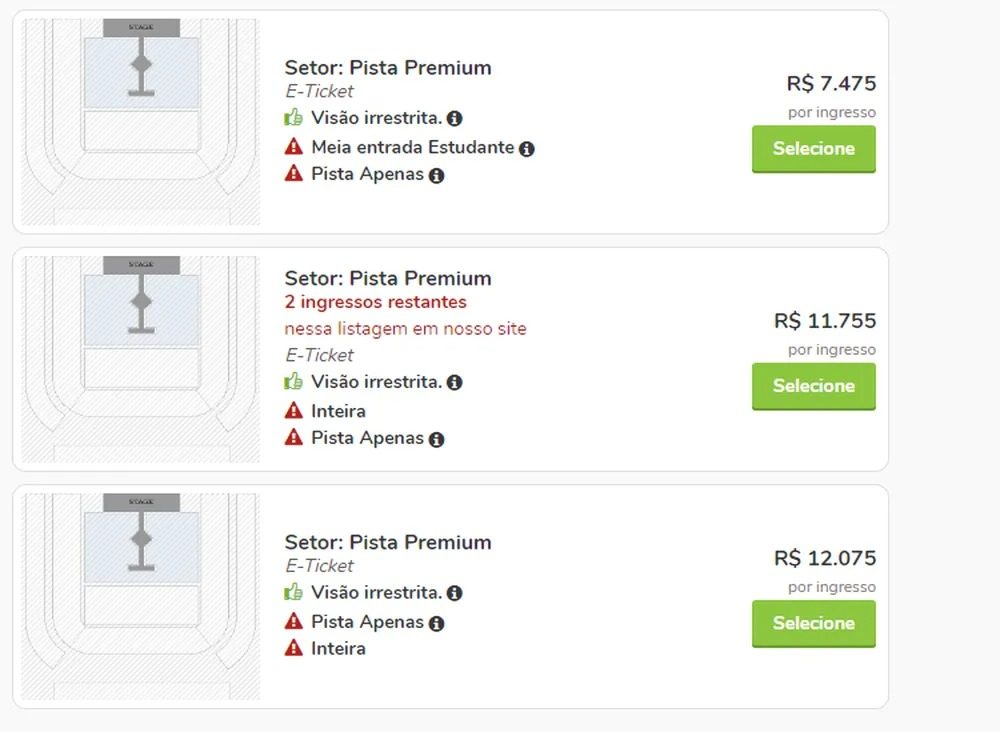Open the Pista Apenas info icon, first listing
The height and width of the screenshot is (732, 1000).
(x=435, y=177)
